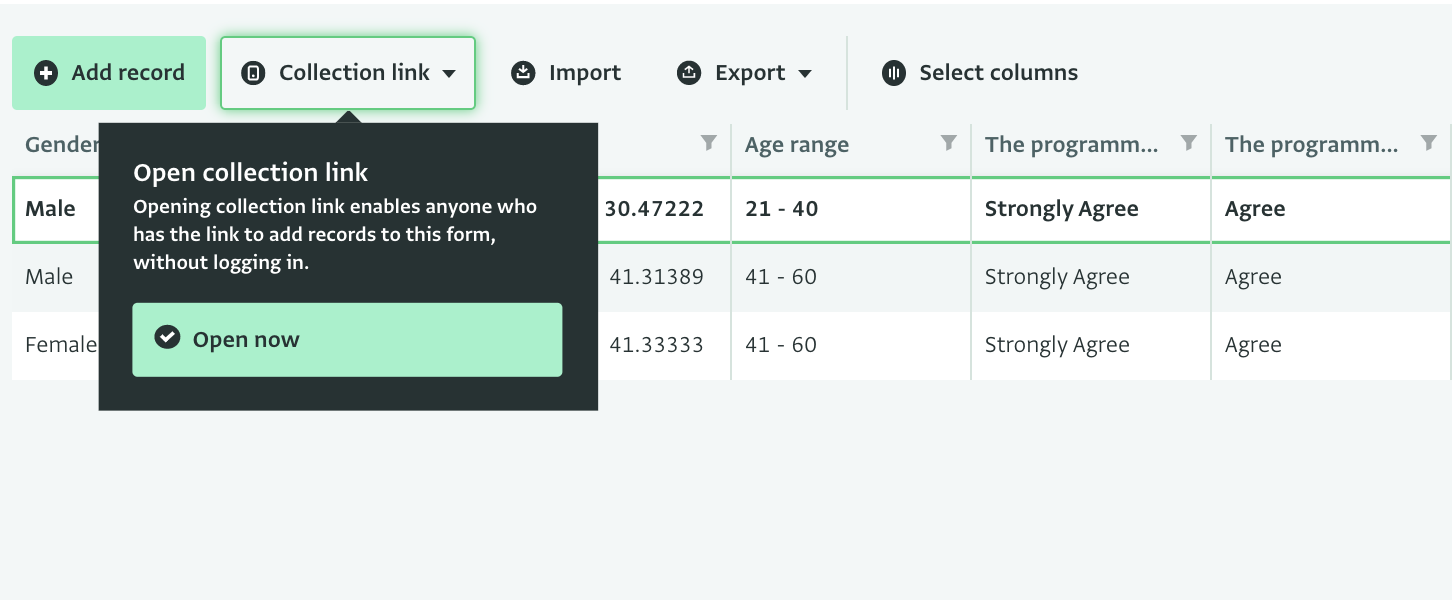Click the value 30.47222

pos(654,209)
